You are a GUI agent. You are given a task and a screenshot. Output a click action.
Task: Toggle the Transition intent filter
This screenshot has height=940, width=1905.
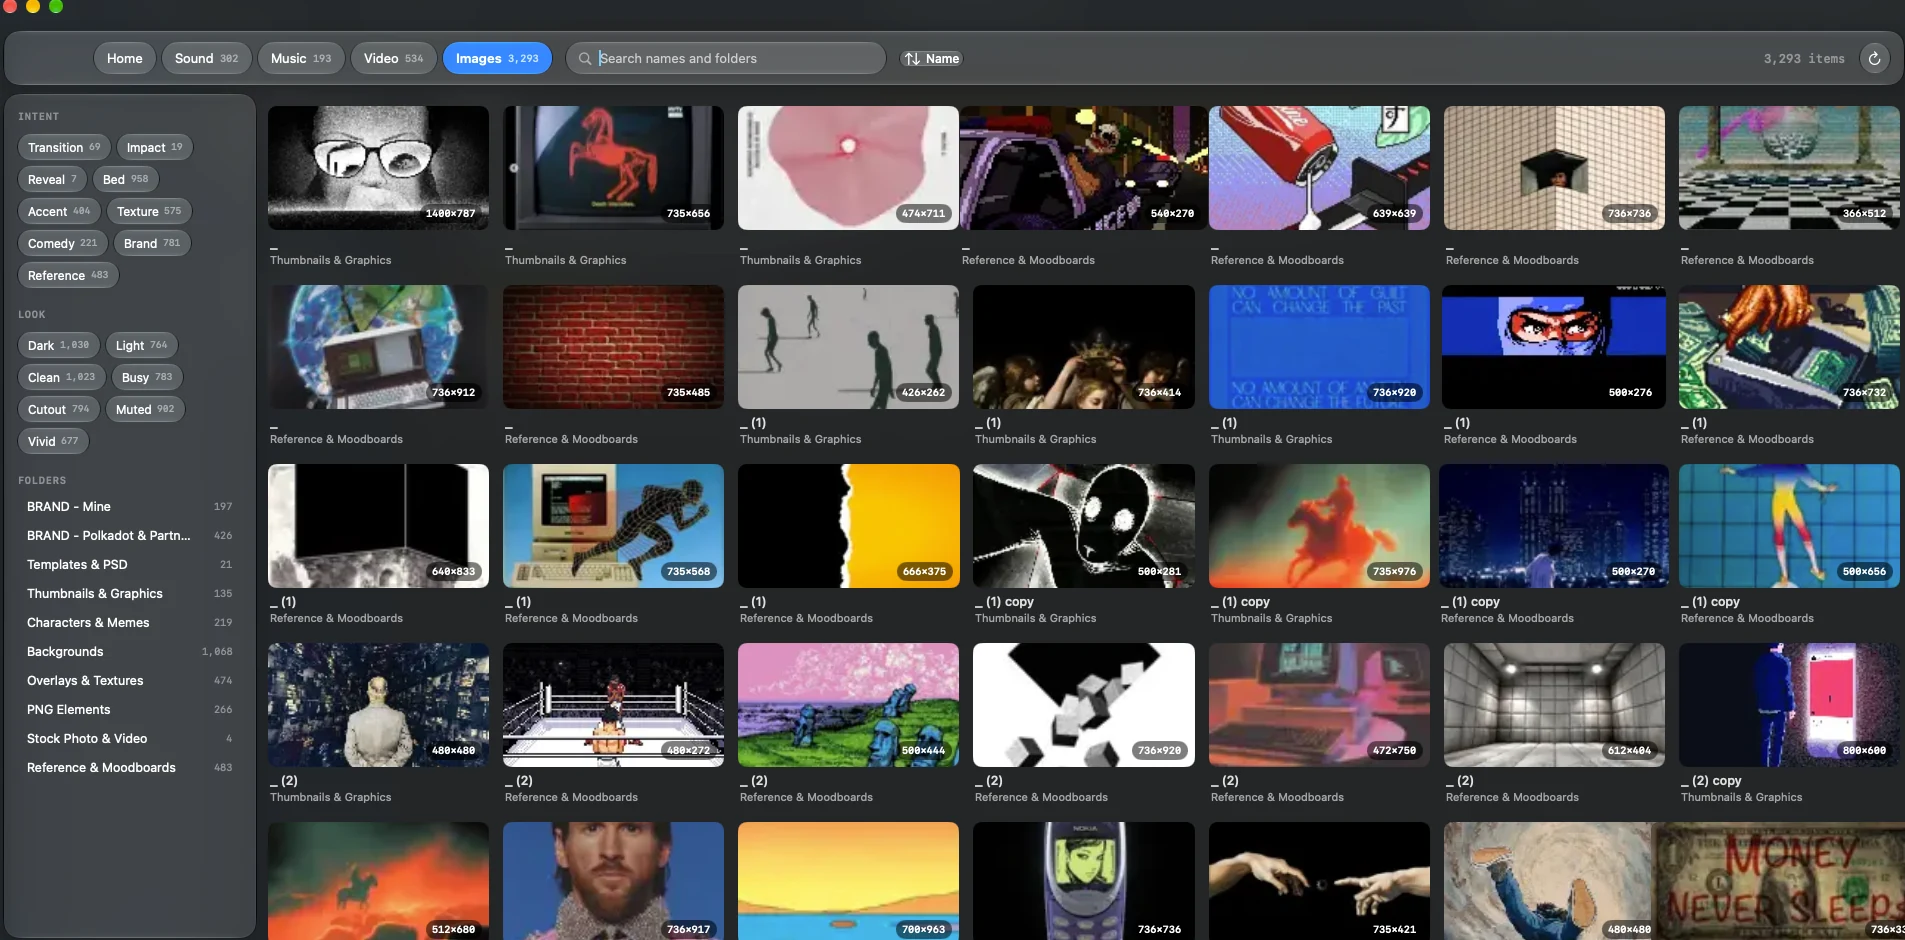point(64,147)
